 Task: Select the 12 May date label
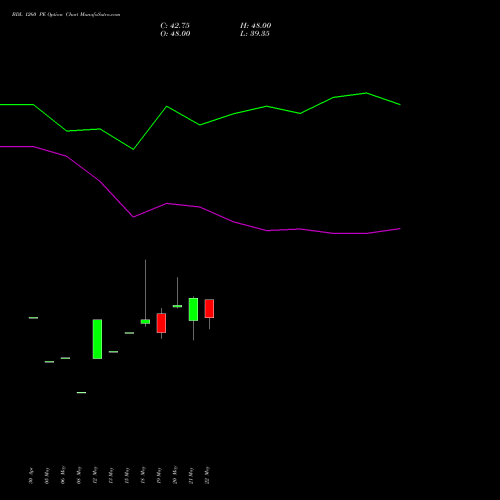95,475
